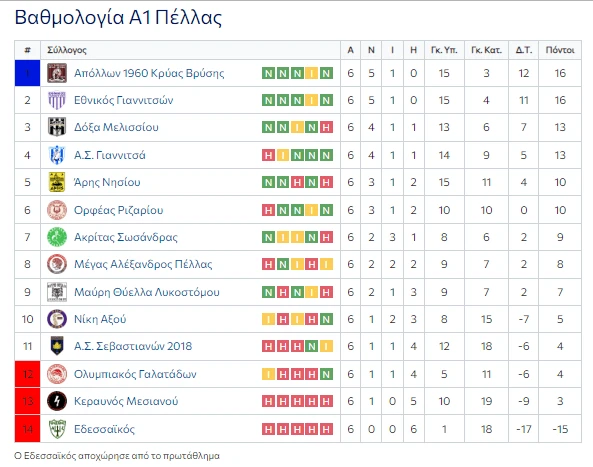Viewport: 593px width, 467px height.
Task: Click the Πόντοι column header
Action: [560, 50]
